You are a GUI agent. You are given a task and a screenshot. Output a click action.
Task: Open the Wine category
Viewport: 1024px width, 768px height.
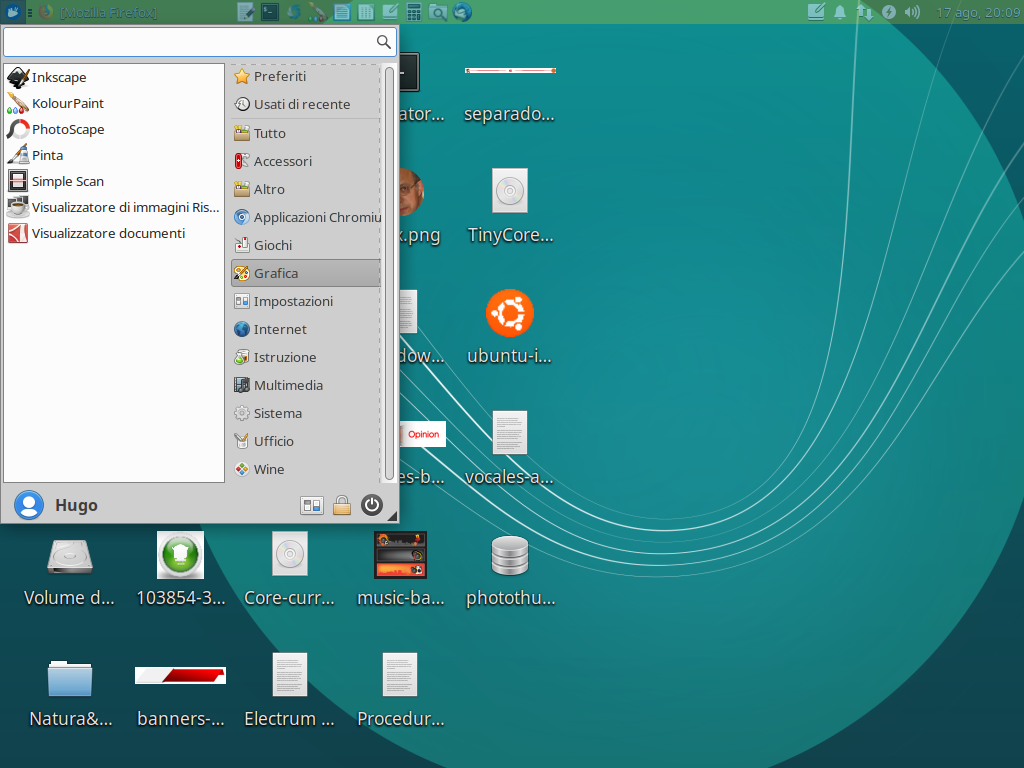(x=306, y=470)
